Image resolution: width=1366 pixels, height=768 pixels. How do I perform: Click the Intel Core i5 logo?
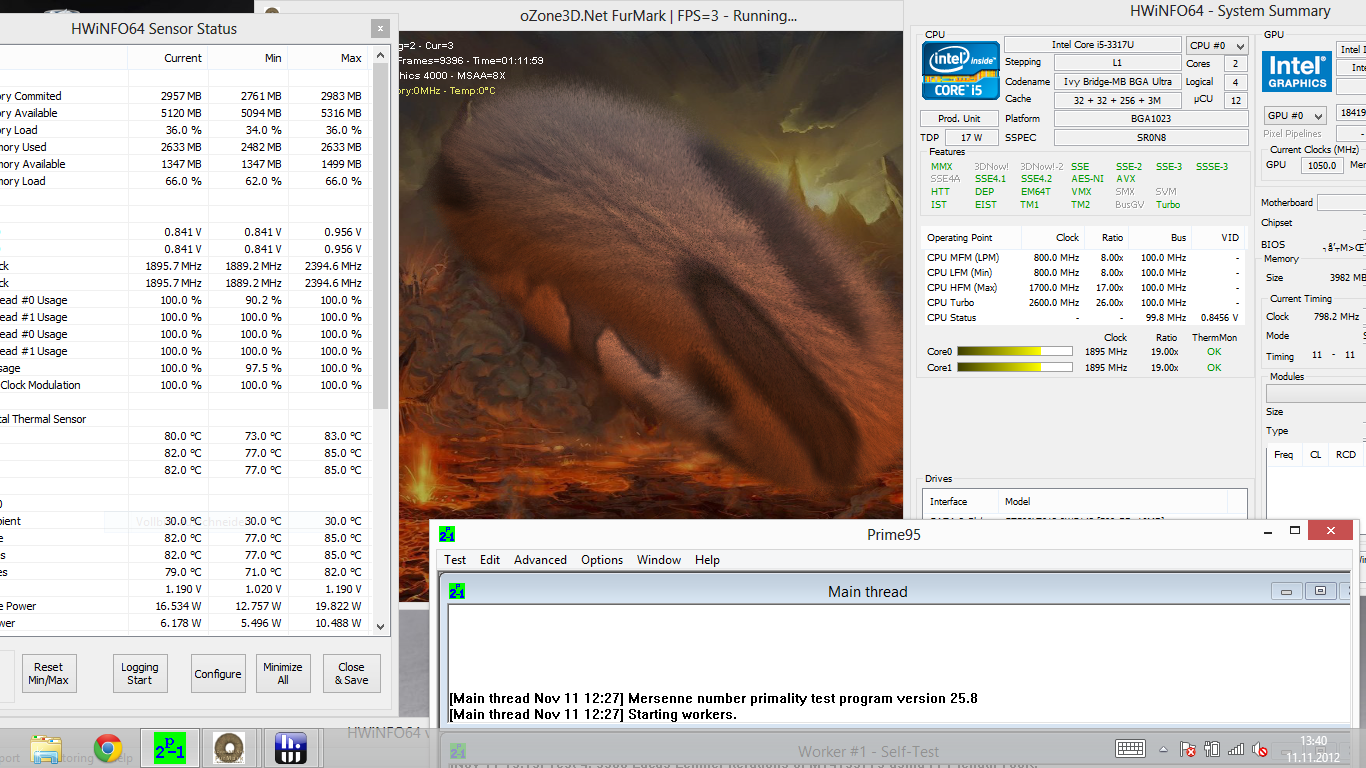pos(960,69)
